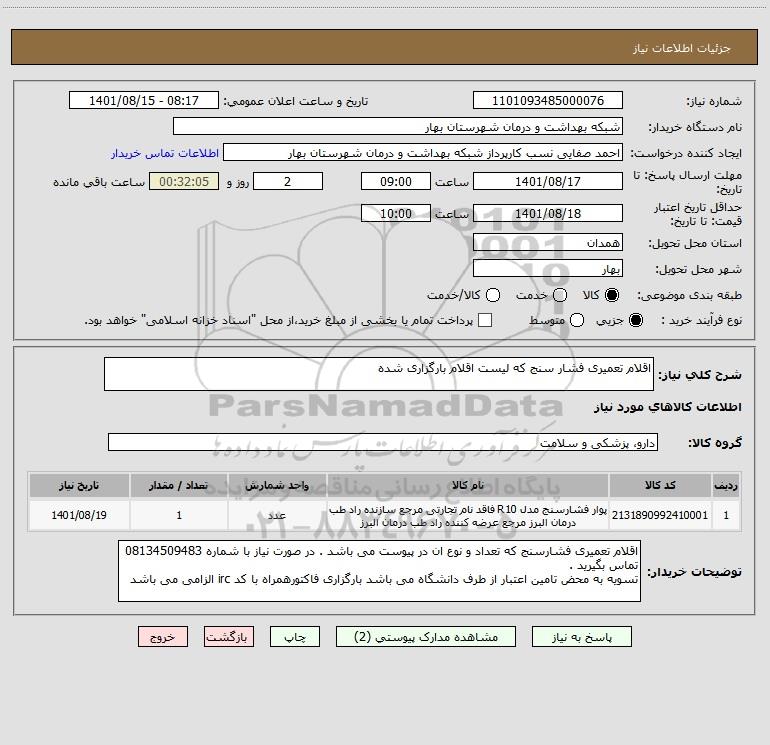Click the delivery province field همدان
The width and height of the screenshot is (770, 745).
(548, 242)
